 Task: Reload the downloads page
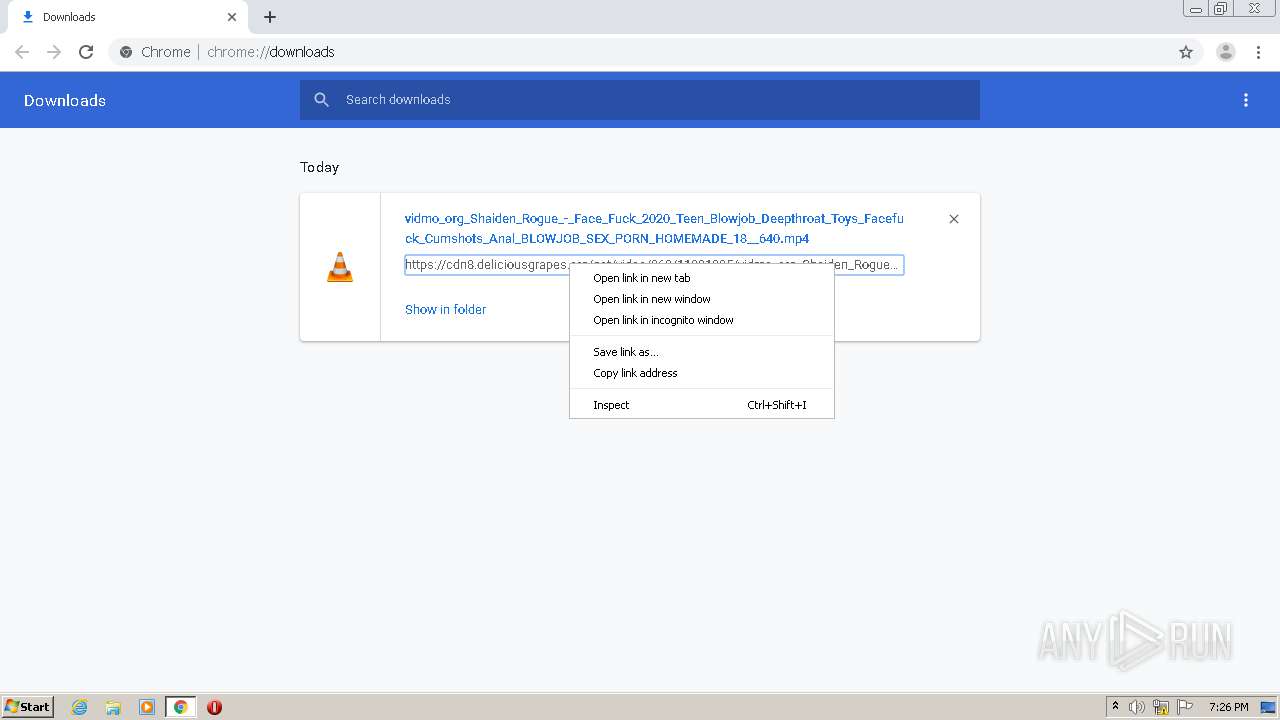pyautogui.click(x=86, y=52)
